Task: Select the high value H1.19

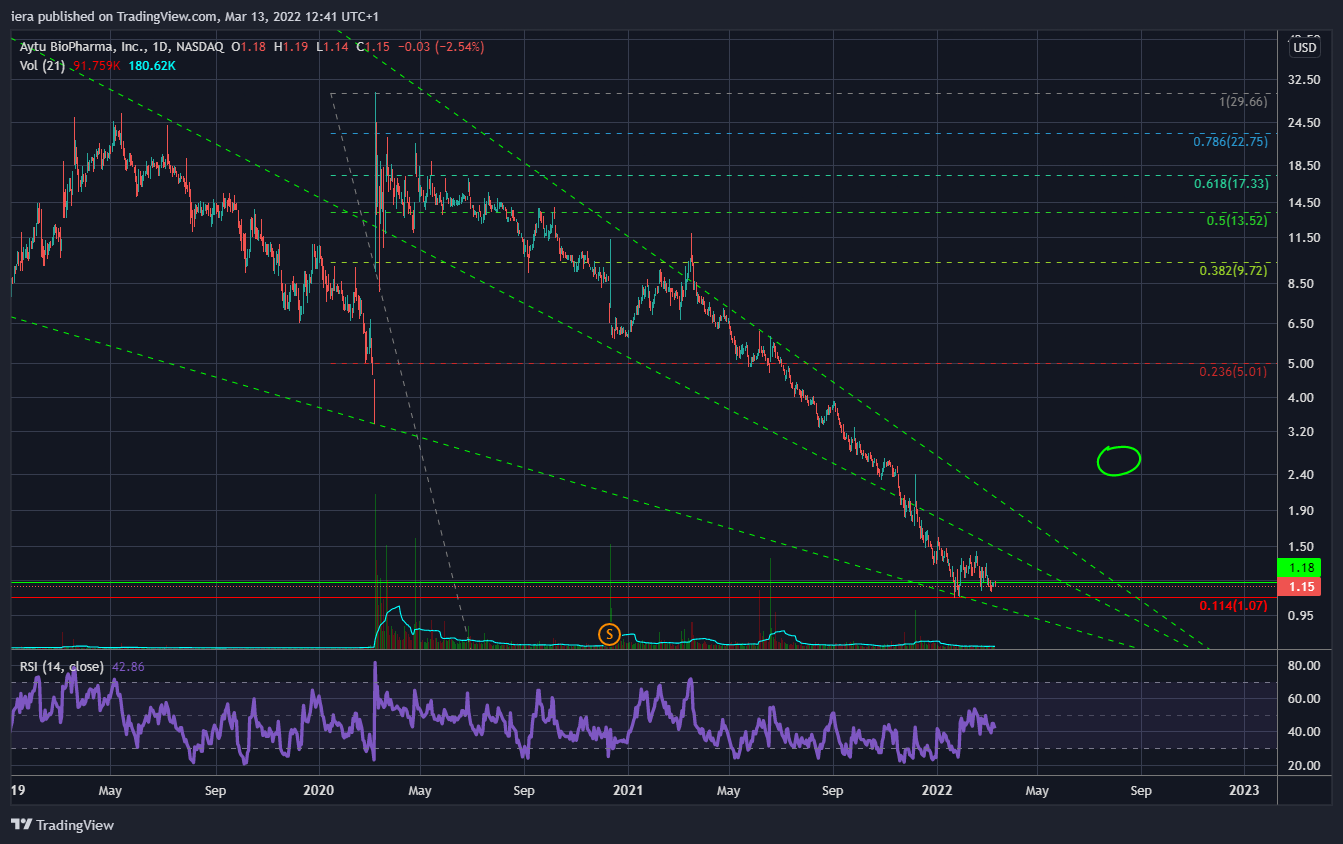Action: point(293,47)
